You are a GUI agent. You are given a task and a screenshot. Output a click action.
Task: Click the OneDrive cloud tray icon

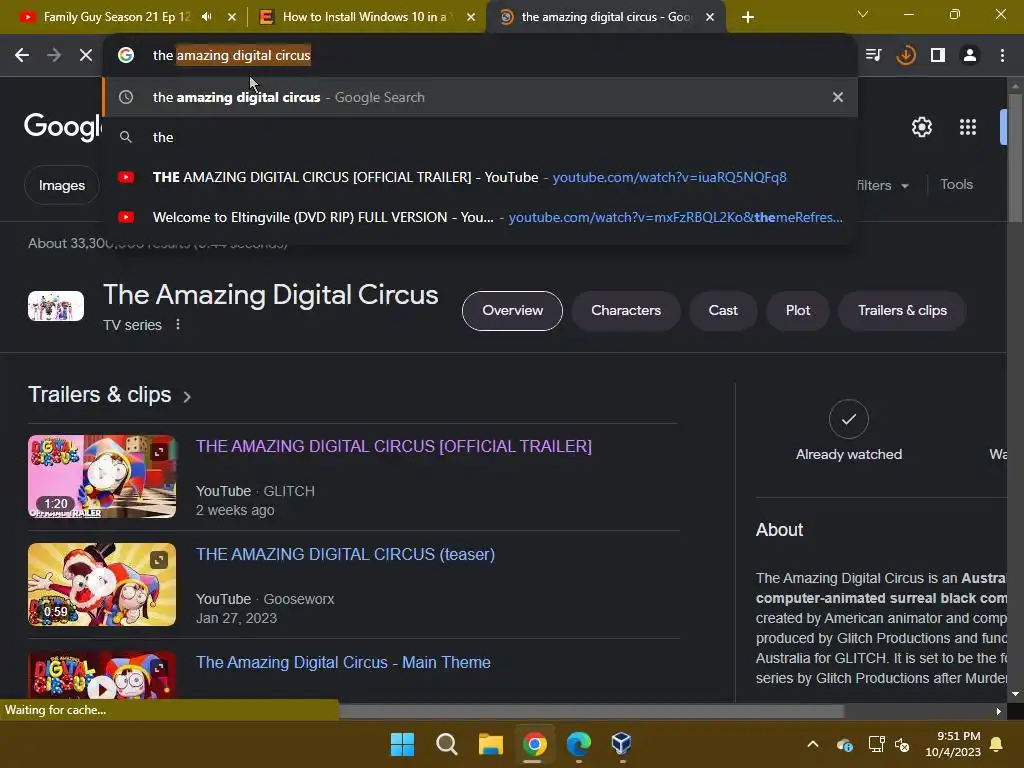844,744
